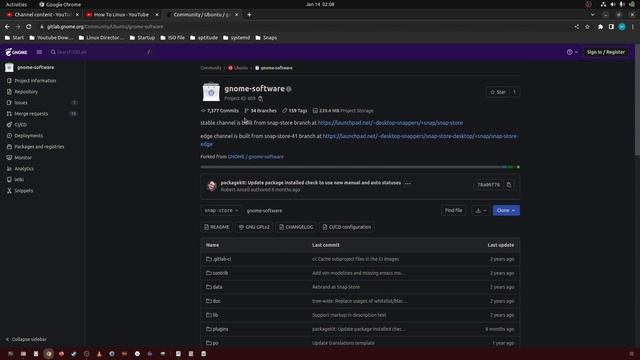
Task: Open the doc folder
Action: click(x=213, y=301)
